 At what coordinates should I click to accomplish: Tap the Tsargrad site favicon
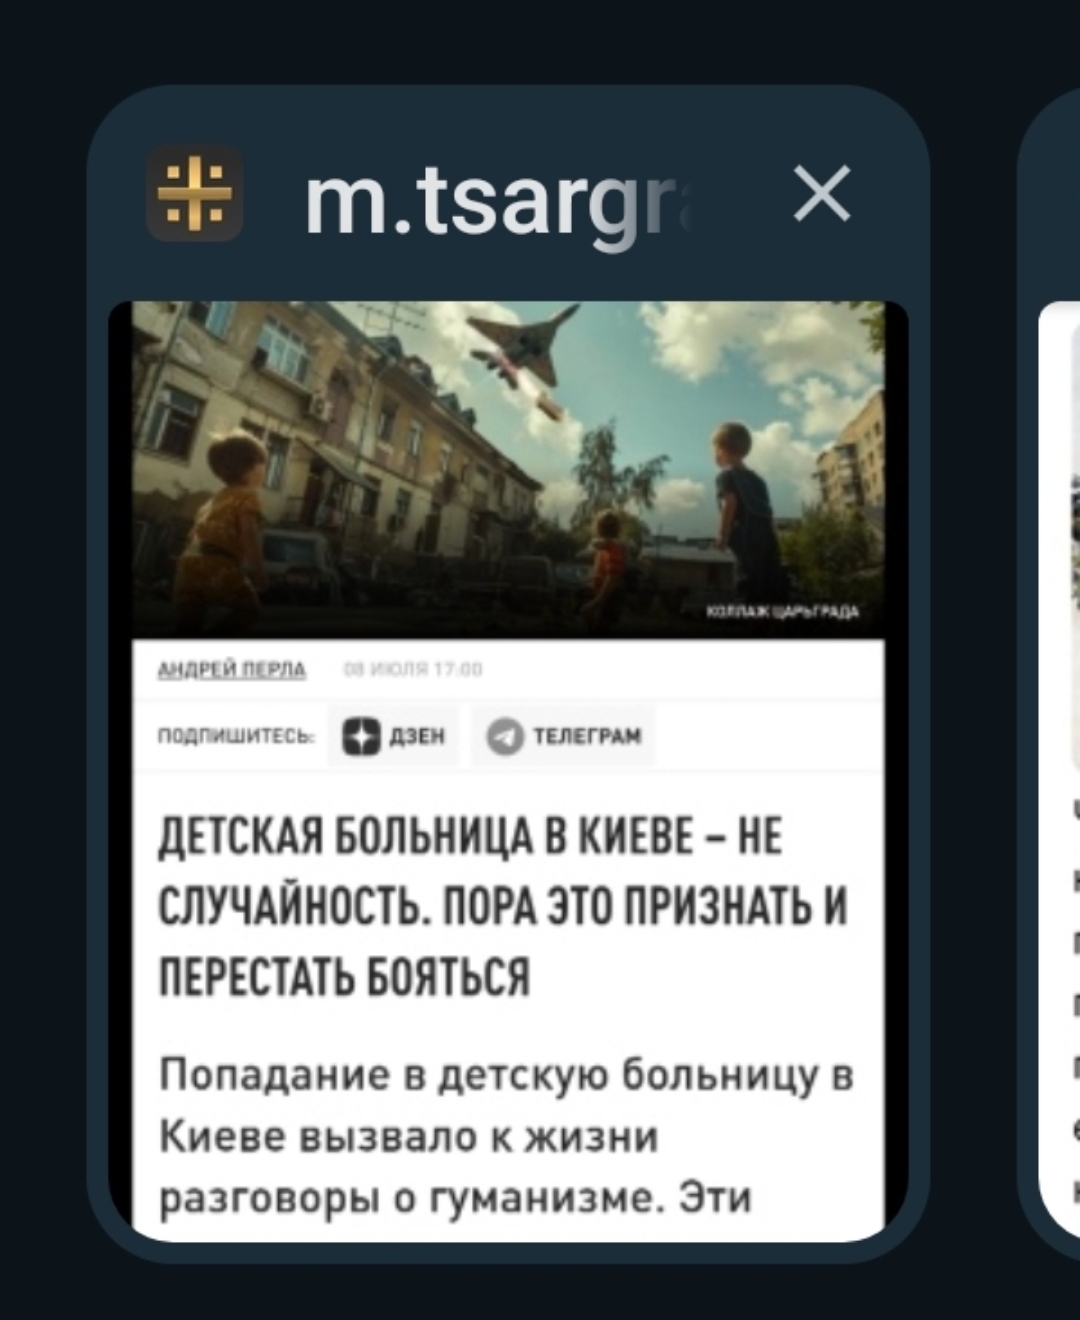pyautogui.click(x=195, y=193)
